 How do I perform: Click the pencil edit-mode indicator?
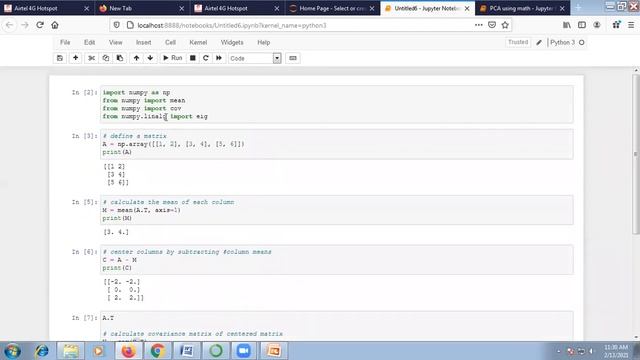coord(539,42)
